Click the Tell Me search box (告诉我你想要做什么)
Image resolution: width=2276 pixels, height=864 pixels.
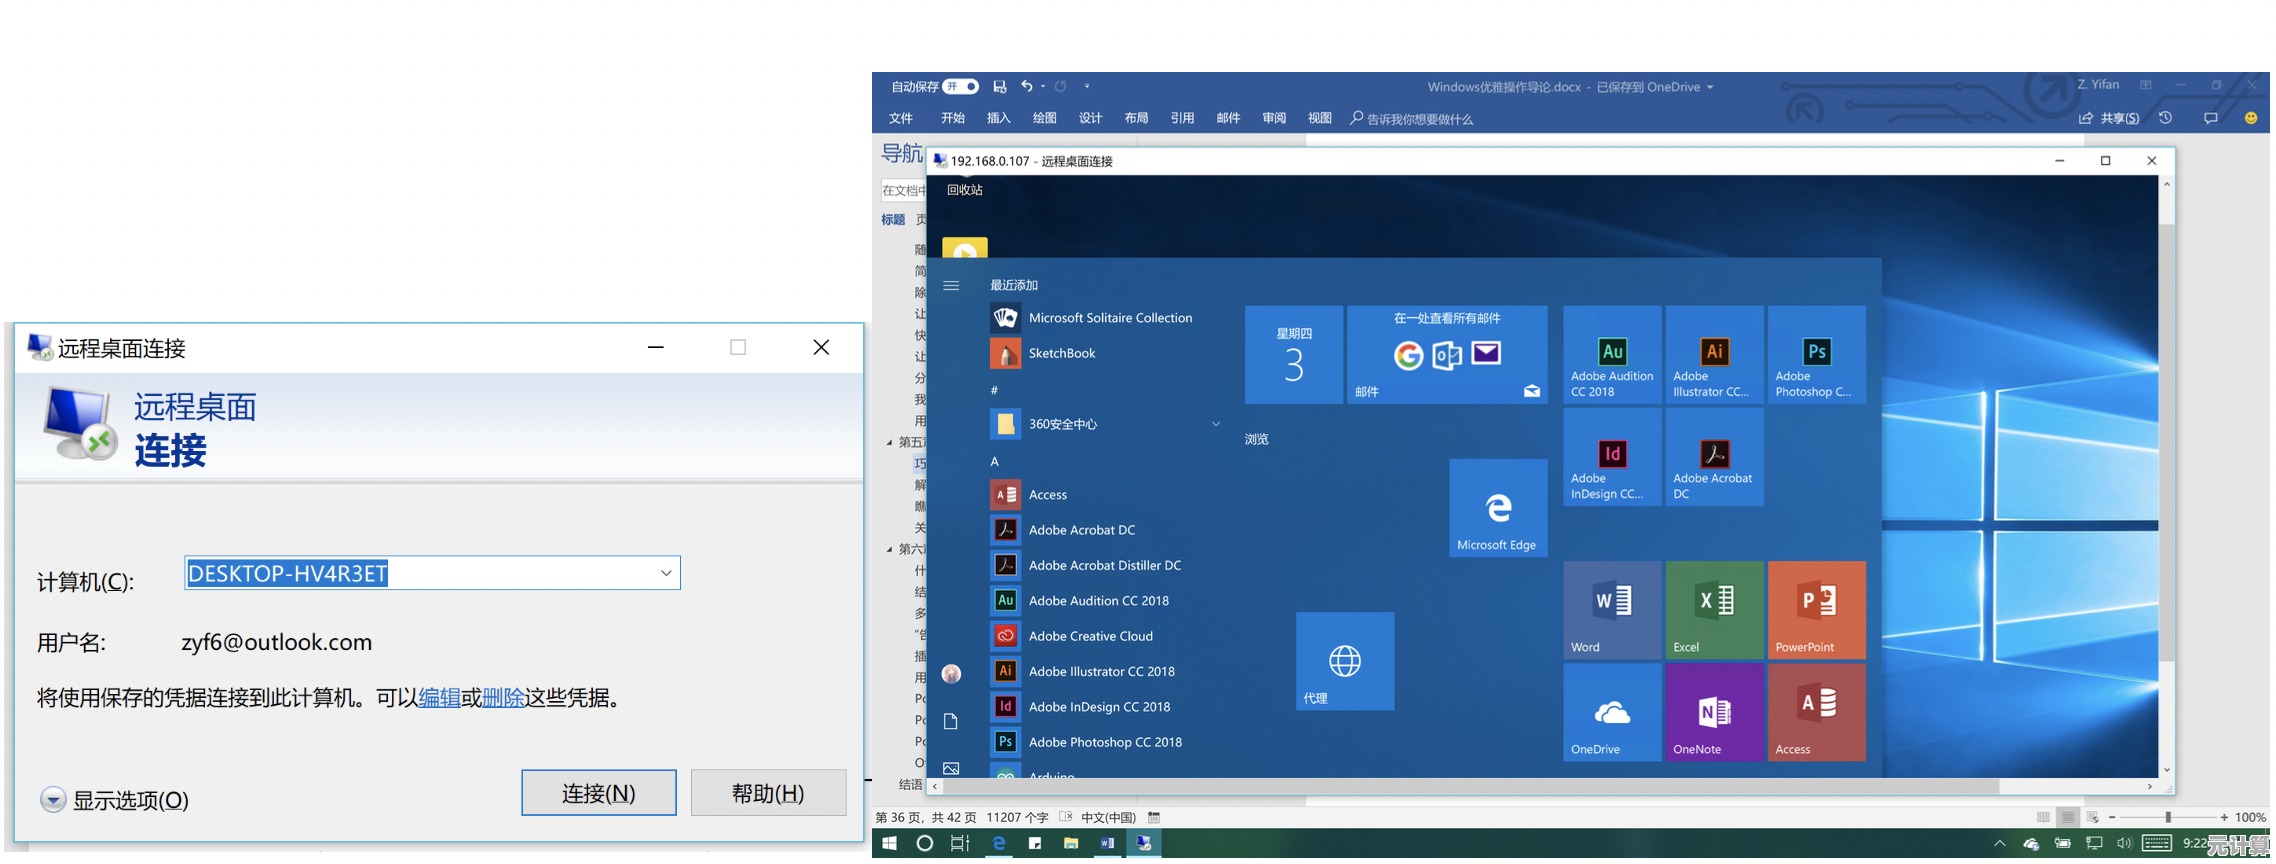(x=1412, y=119)
